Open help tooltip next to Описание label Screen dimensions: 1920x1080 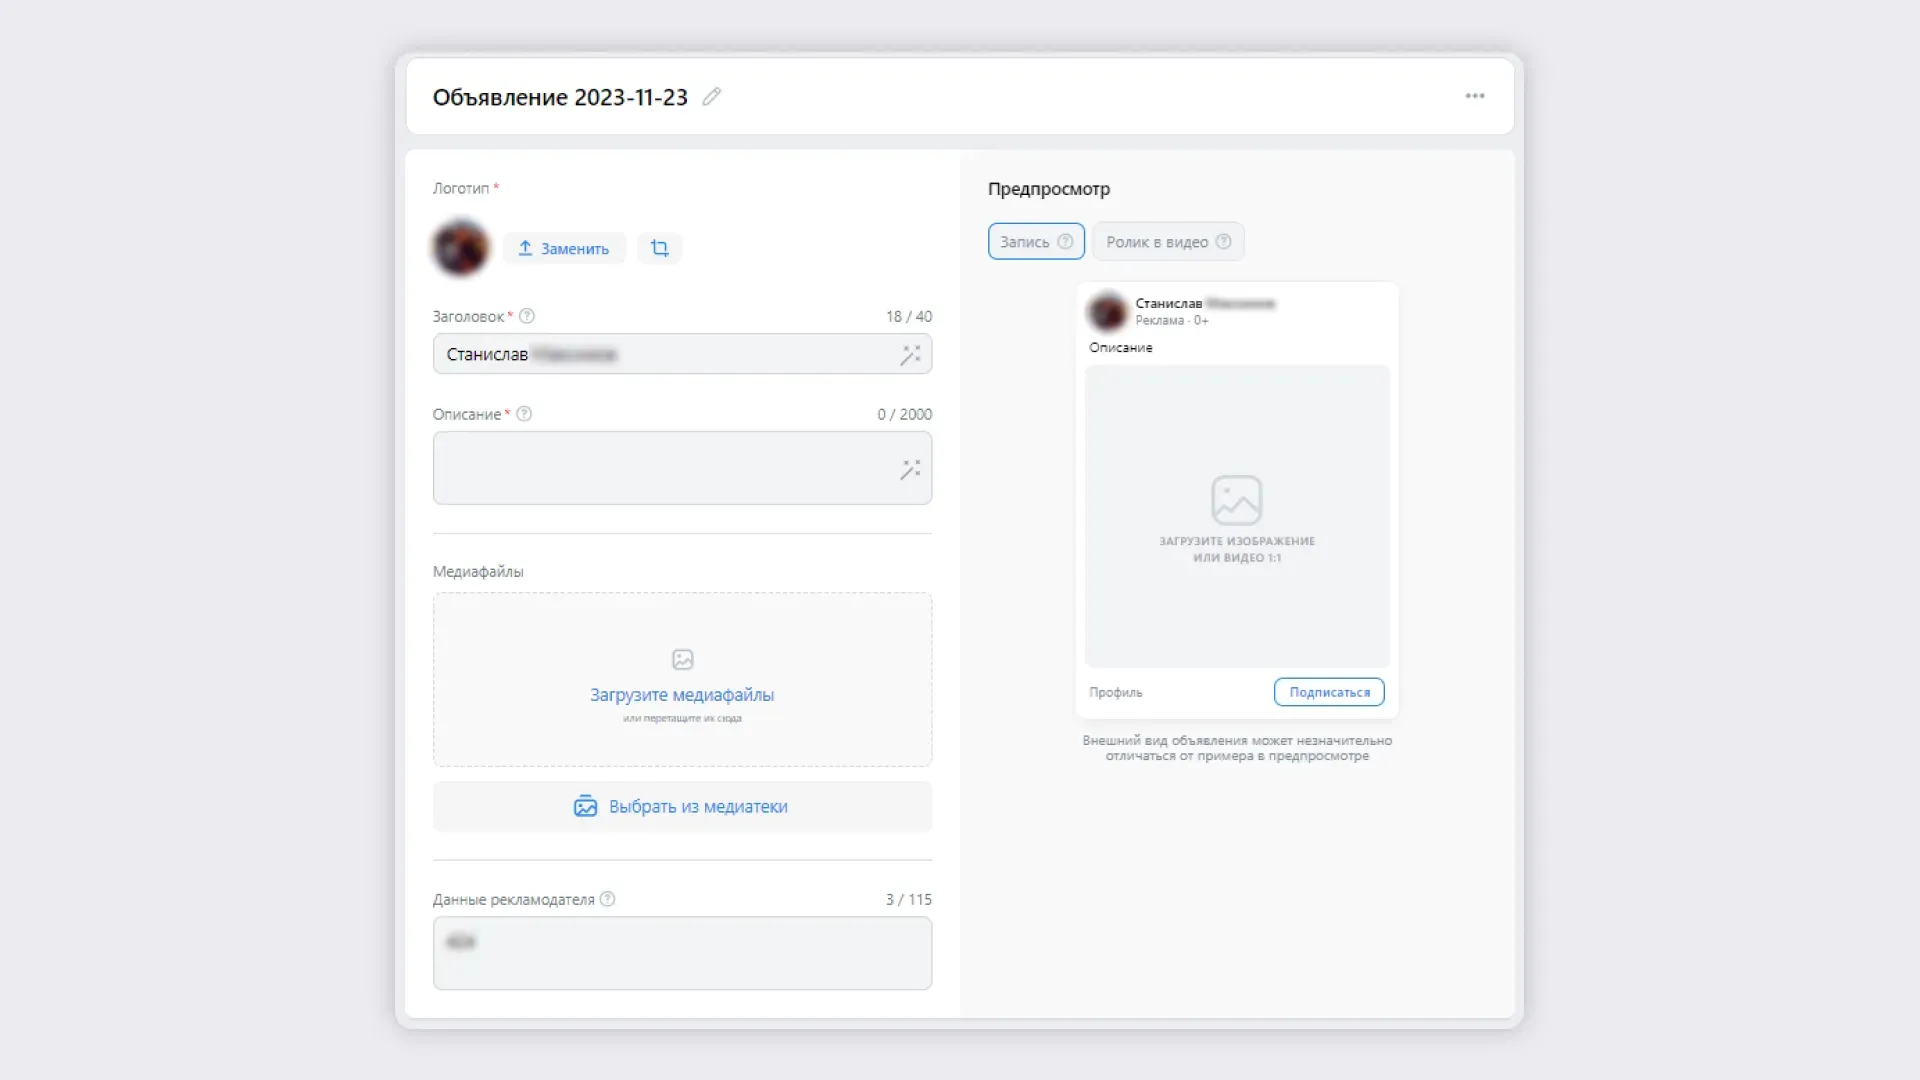click(524, 414)
